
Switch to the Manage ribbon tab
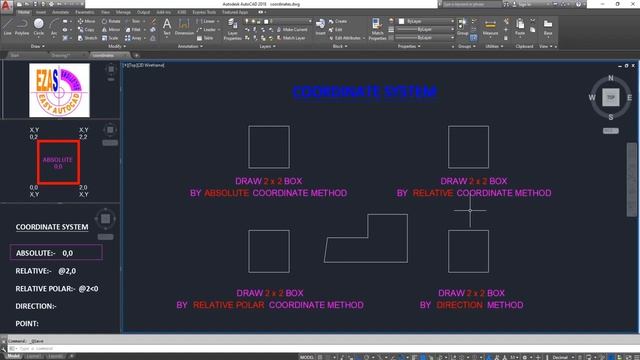point(123,12)
